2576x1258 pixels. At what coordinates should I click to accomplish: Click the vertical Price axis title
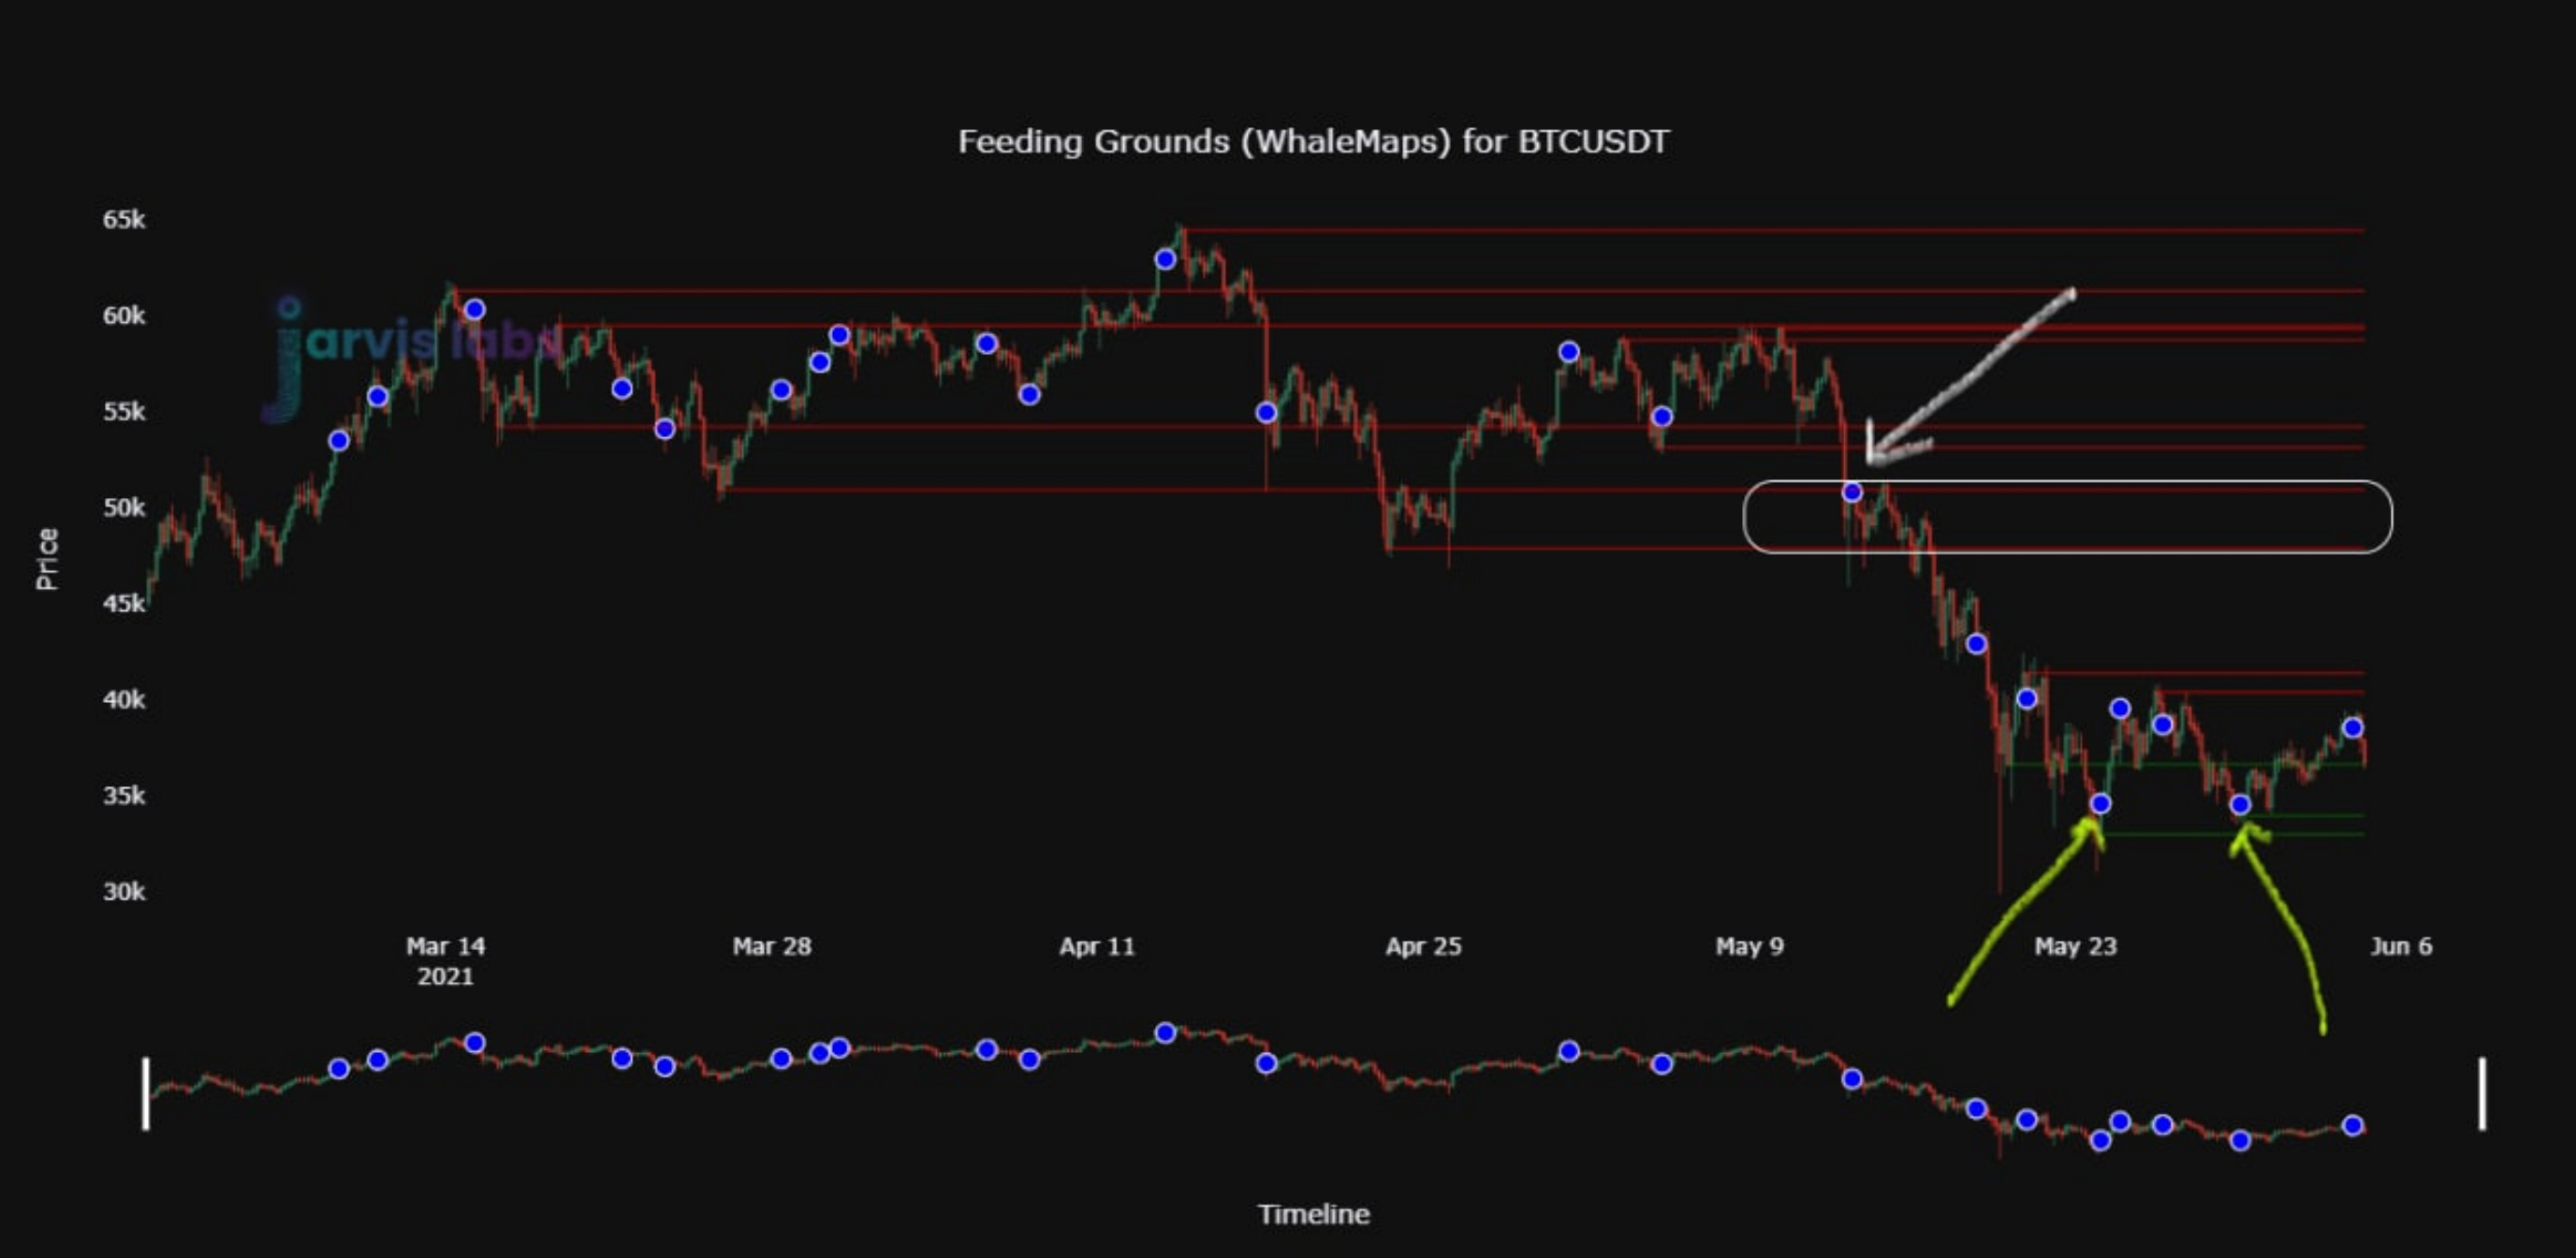47,558
